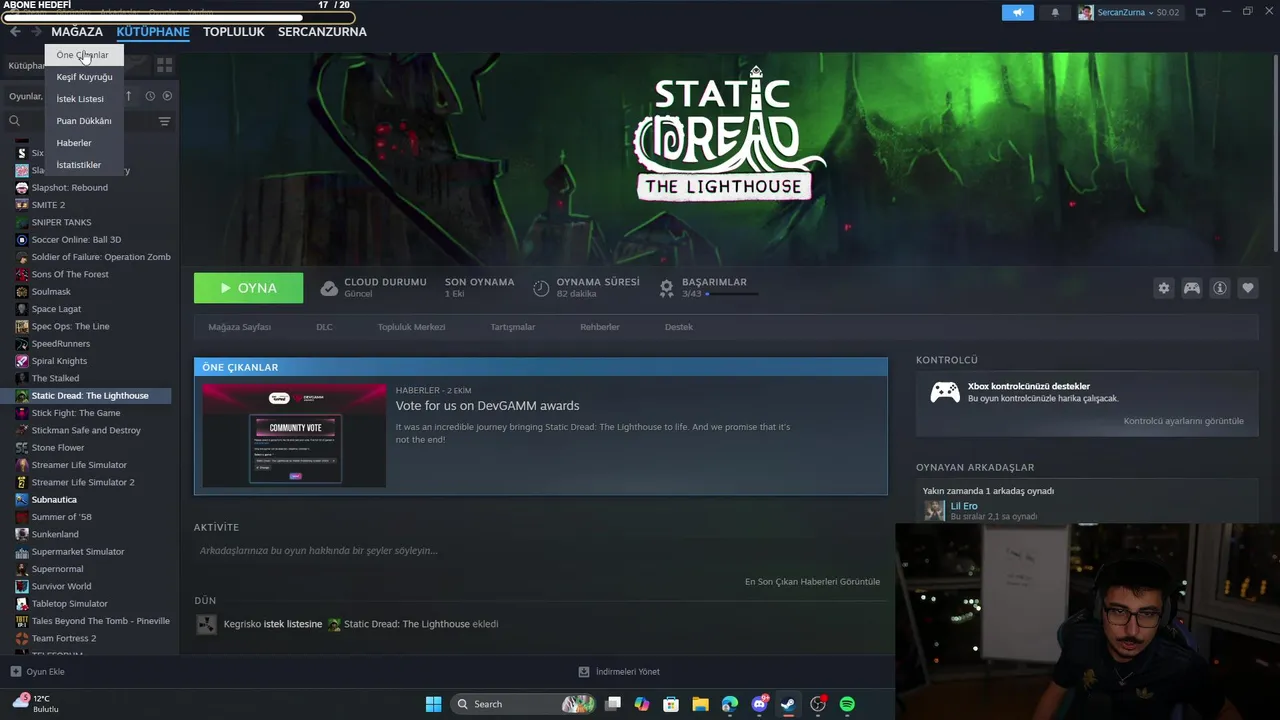1280x720 pixels.
Task: Open Puan Dükkânı menu entry
Action: pos(84,121)
